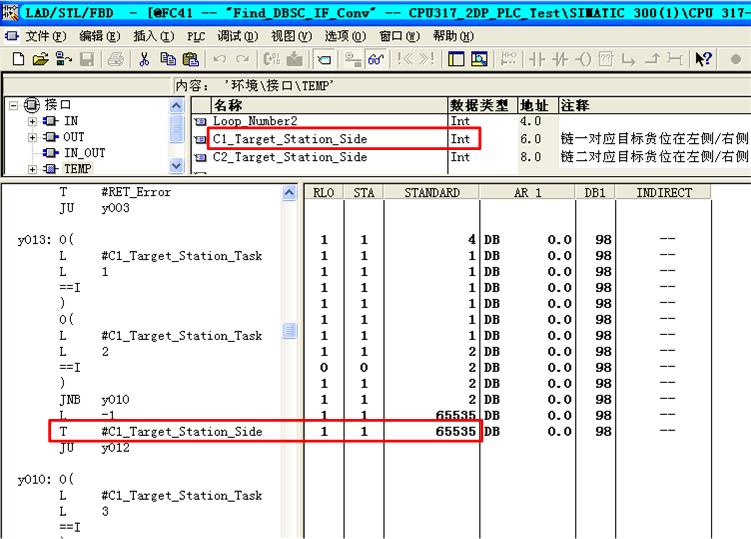Collapse the 接口 root tree node

coord(13,104)
